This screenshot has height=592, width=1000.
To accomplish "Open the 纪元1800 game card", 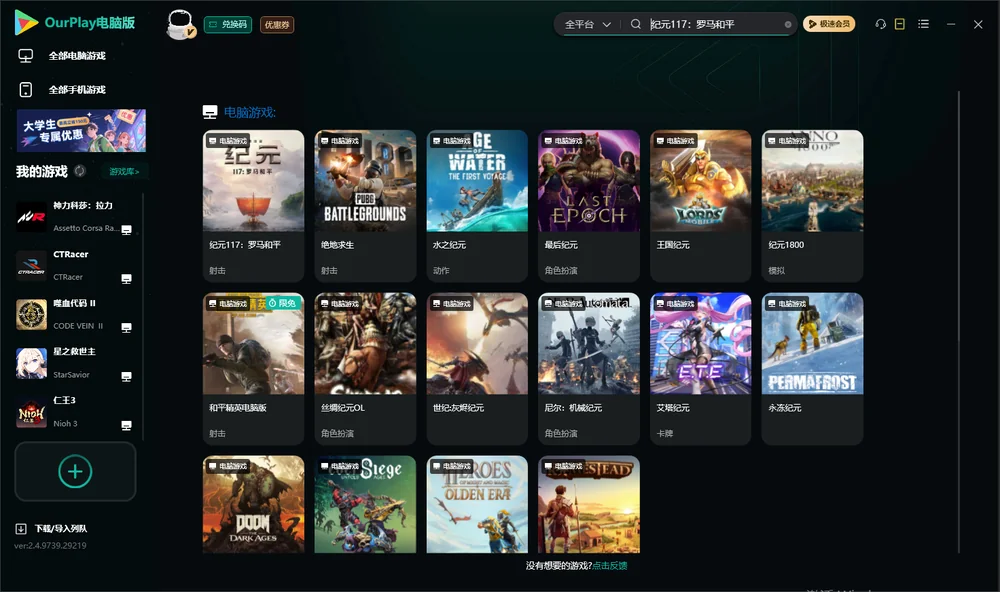I will tap(812, 205).
